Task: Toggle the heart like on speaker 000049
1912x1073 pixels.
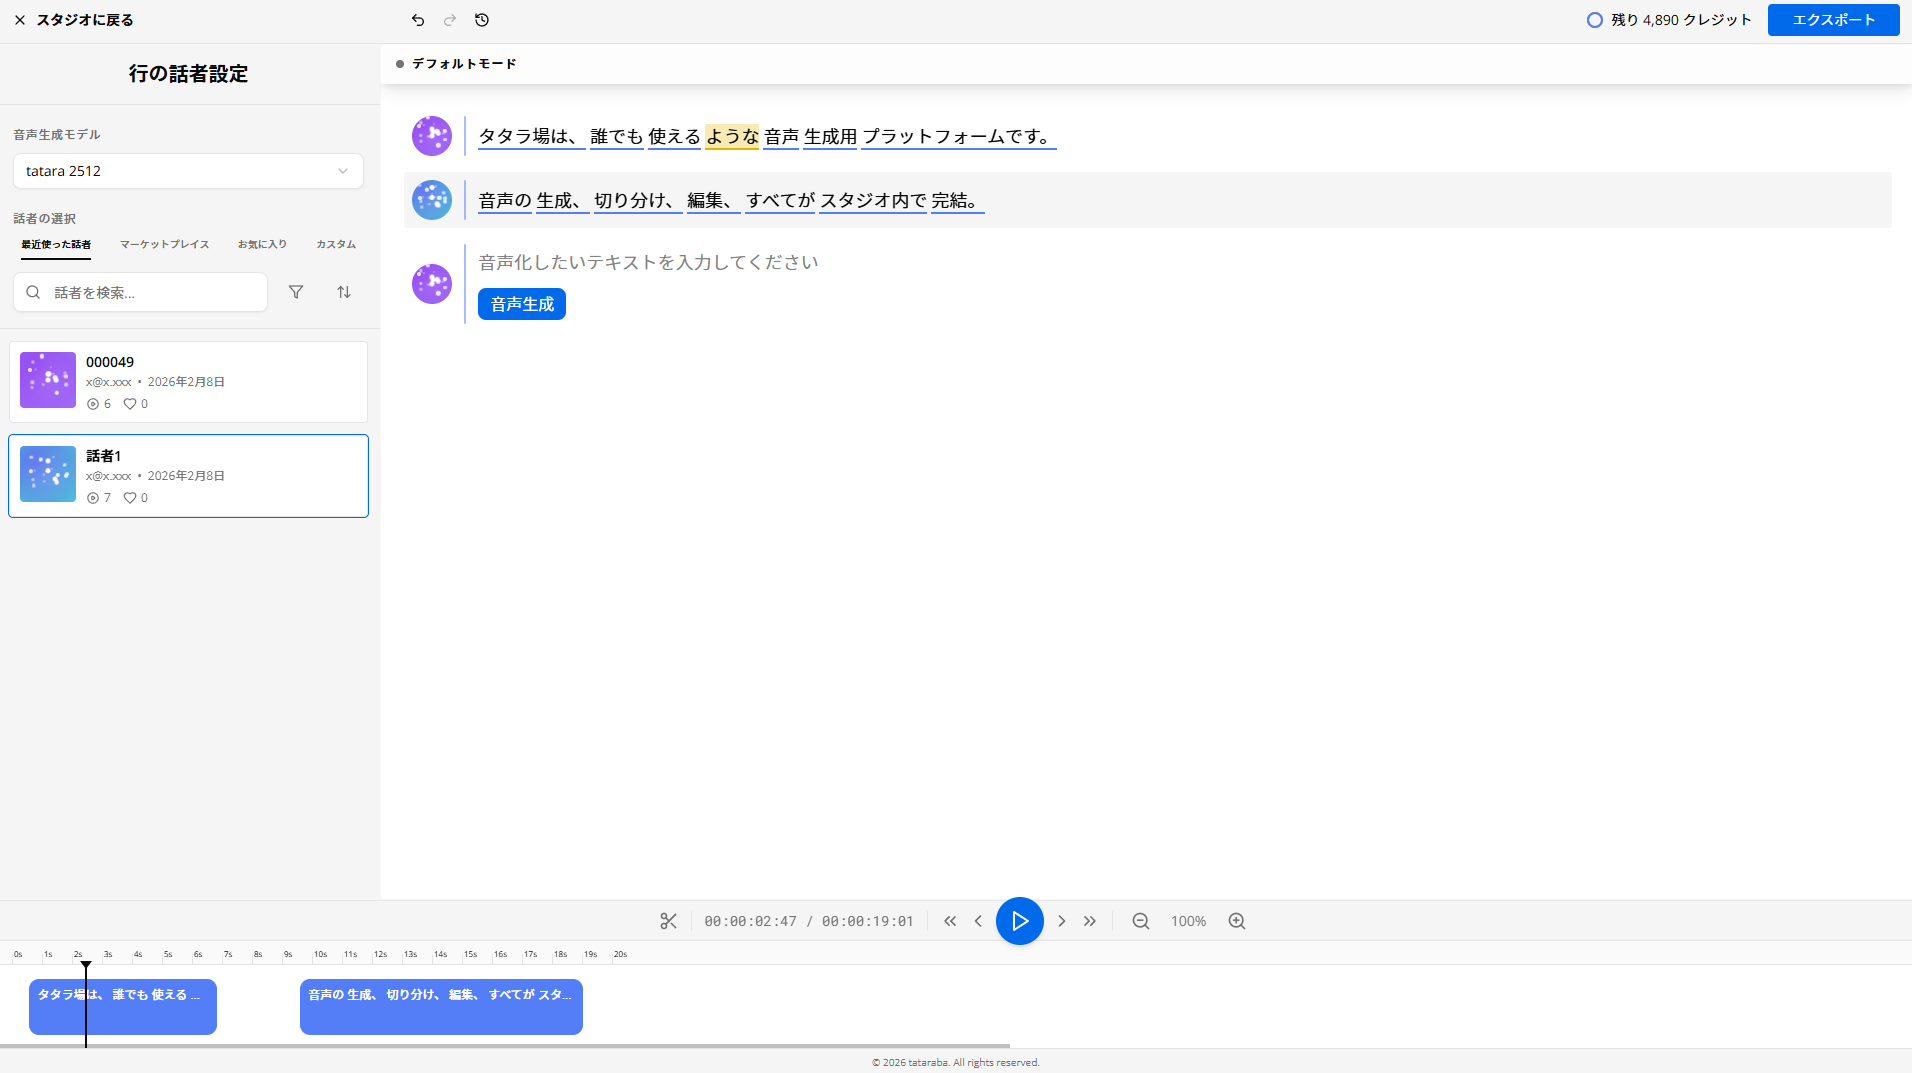Action: click(x=131, y=403)
